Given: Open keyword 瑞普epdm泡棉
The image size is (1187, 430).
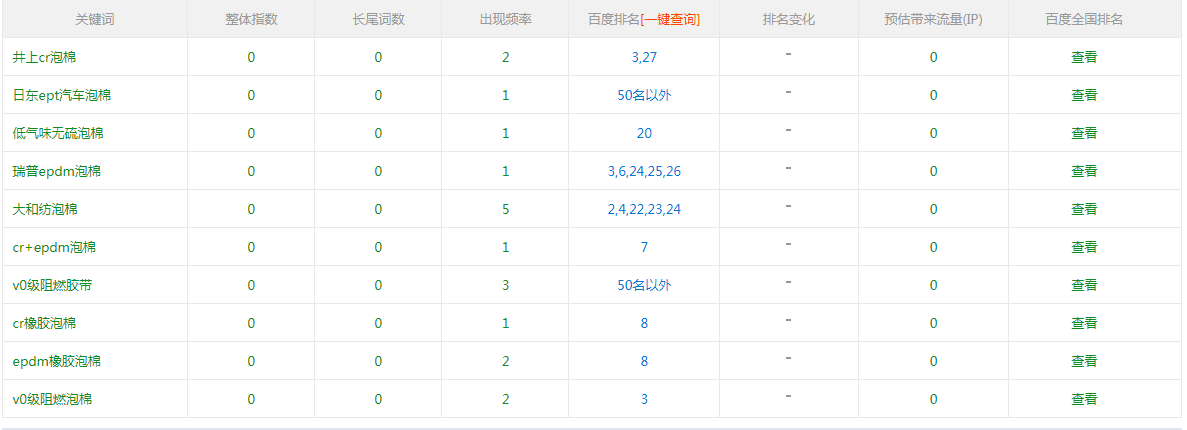Looking at the screenshot, I should click(x=57, y=171).
